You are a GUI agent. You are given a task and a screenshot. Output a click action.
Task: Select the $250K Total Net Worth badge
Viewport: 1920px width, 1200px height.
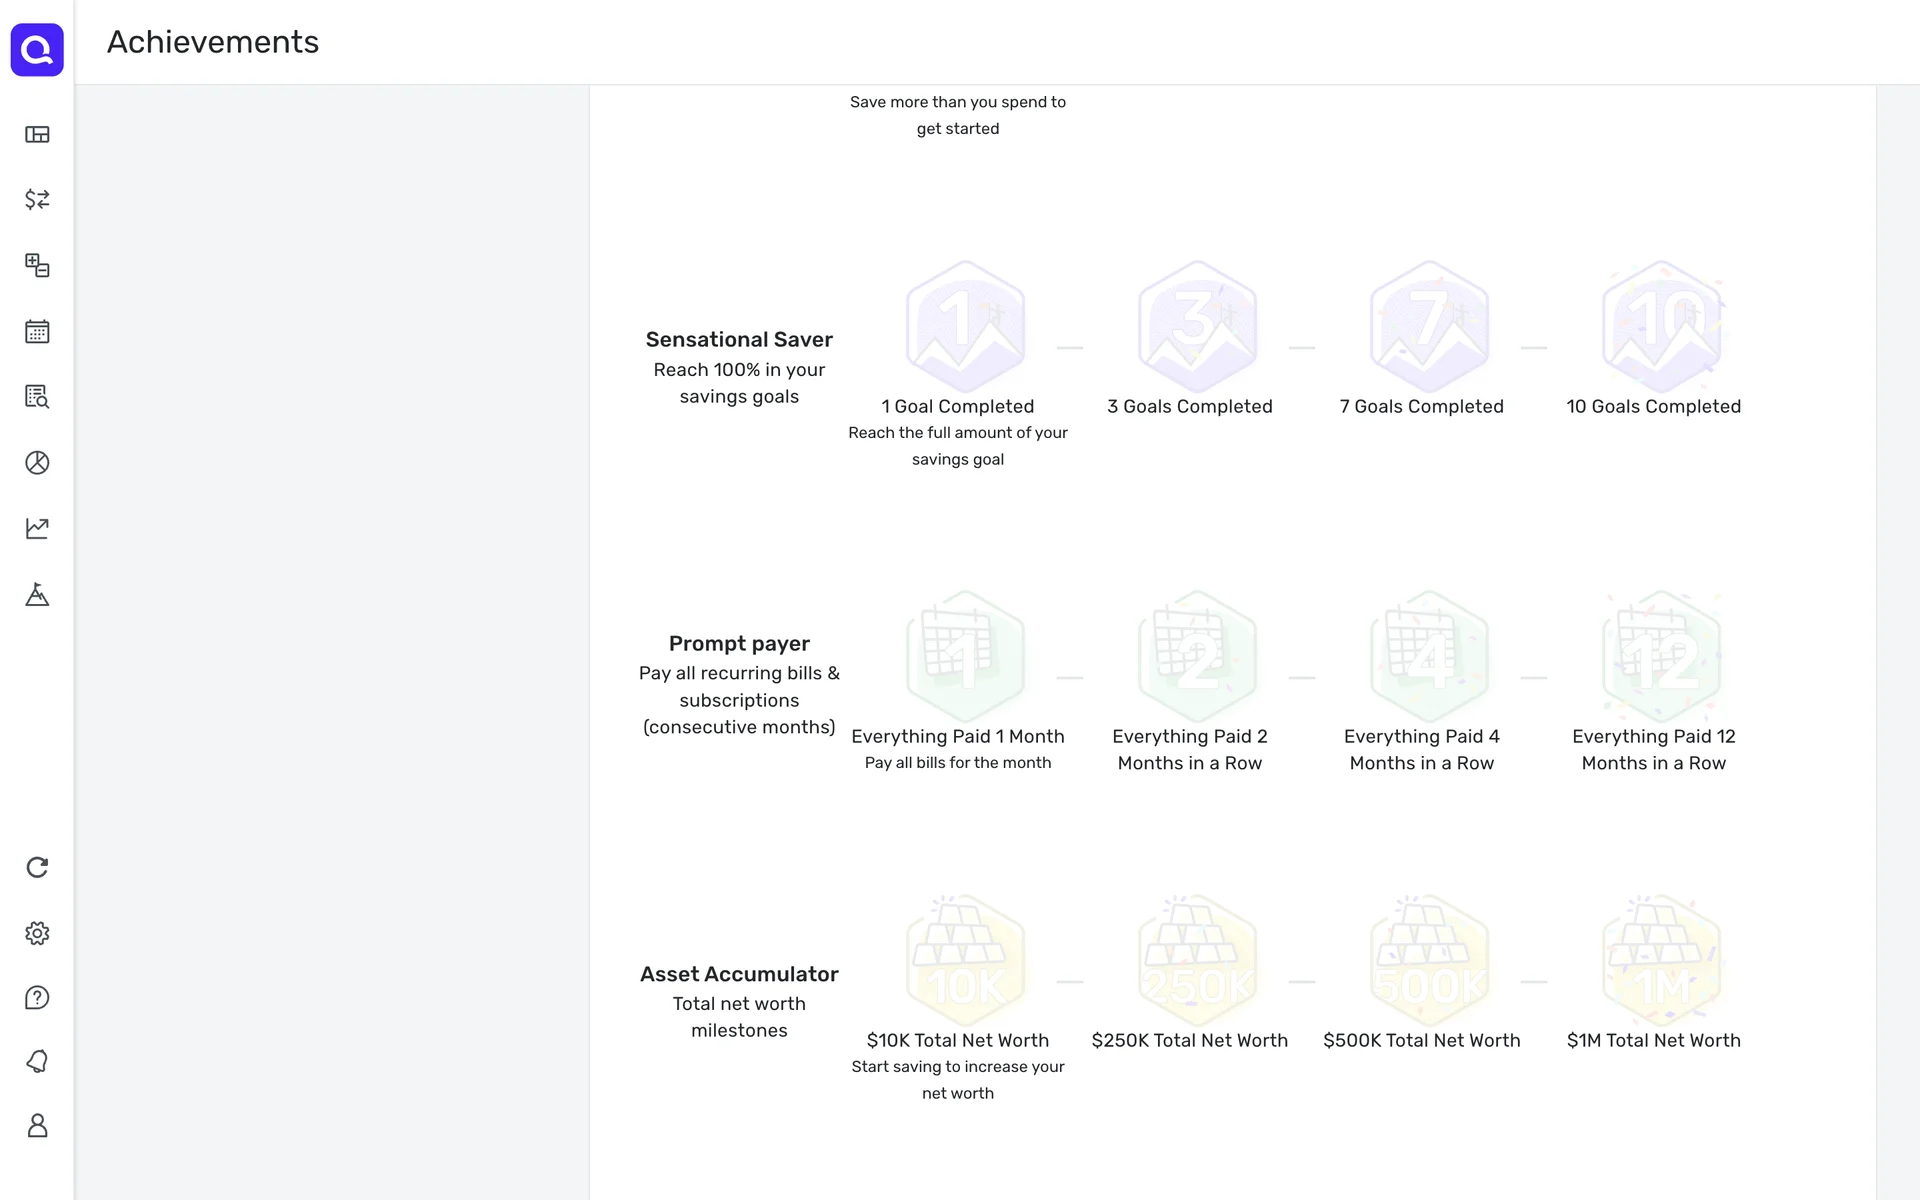click(x=1197, y=960)
